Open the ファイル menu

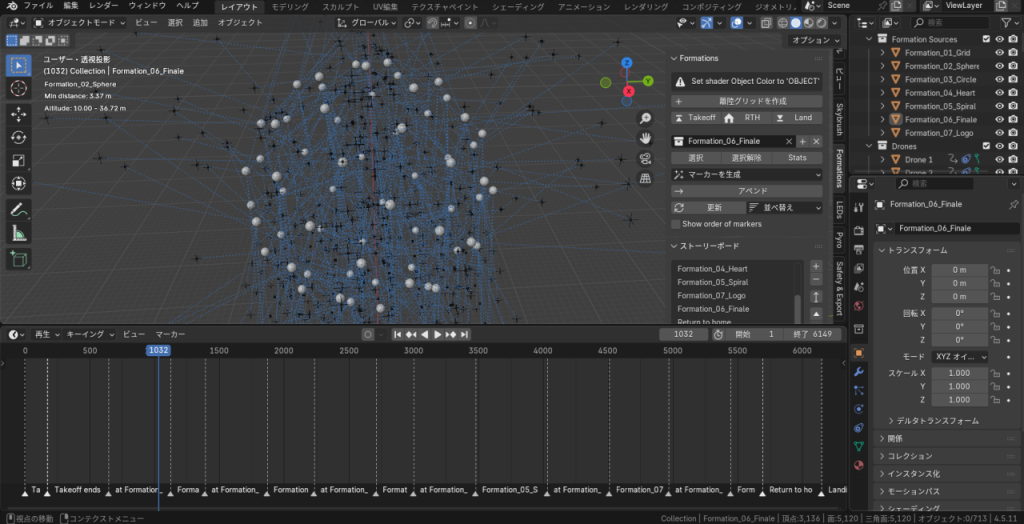(x=38, y=6)
